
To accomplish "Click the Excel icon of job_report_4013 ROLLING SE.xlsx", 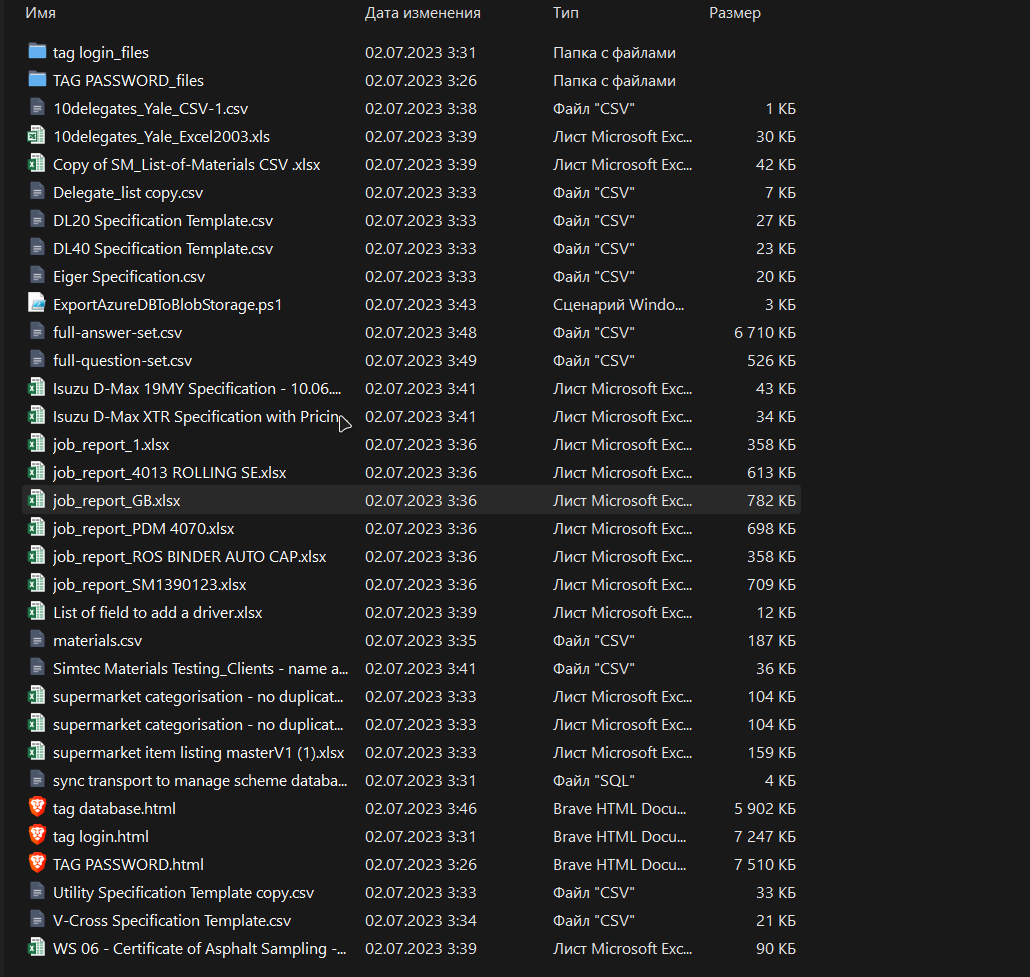I will click(37, 472).
